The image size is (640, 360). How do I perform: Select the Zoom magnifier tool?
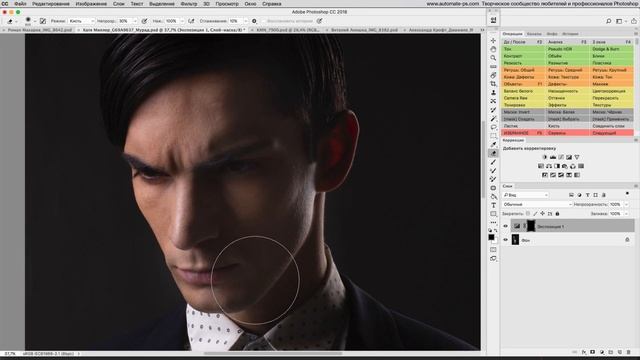point(493,58)
